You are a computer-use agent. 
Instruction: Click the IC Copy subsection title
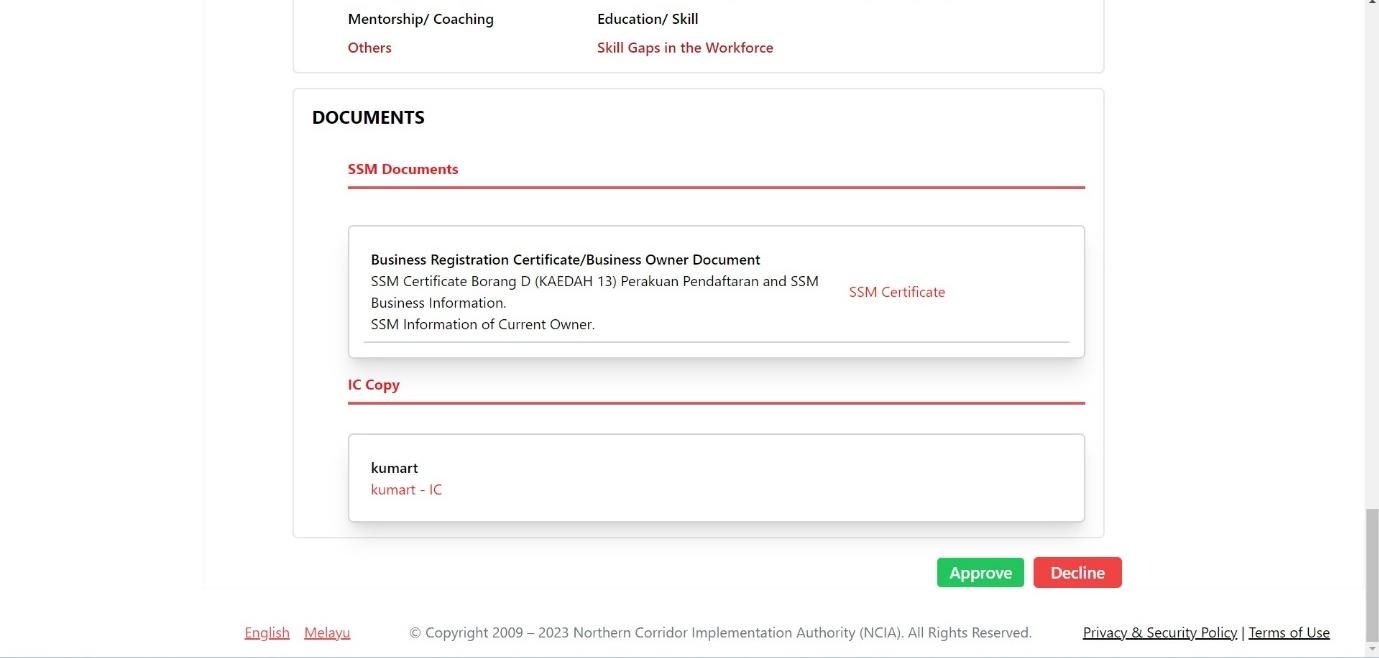pyautogui.click(x=374, y=385)
